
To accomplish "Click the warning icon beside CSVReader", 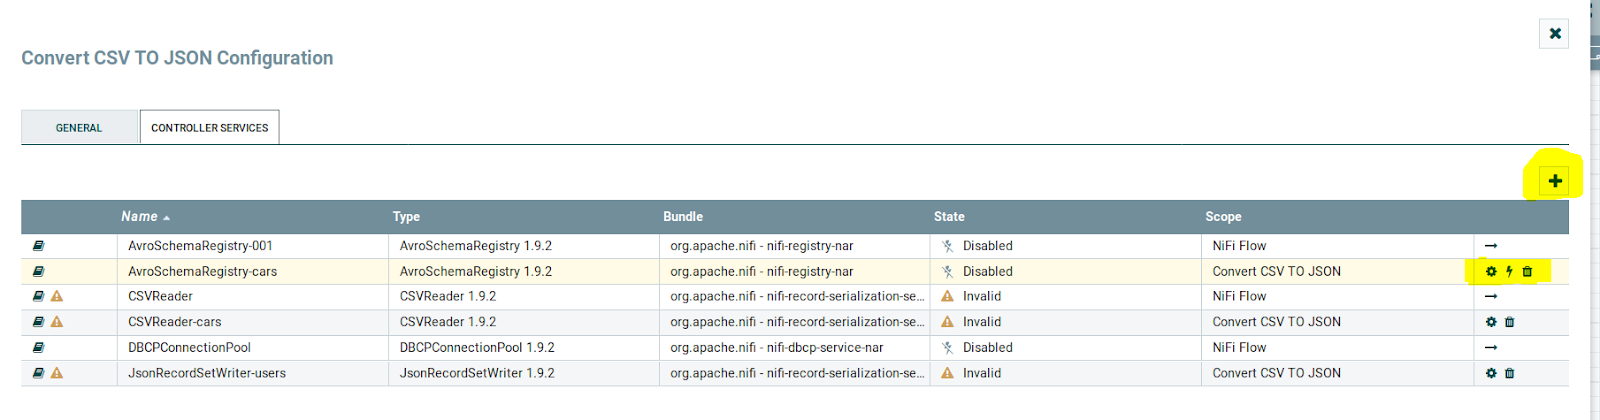I will 57,296.
